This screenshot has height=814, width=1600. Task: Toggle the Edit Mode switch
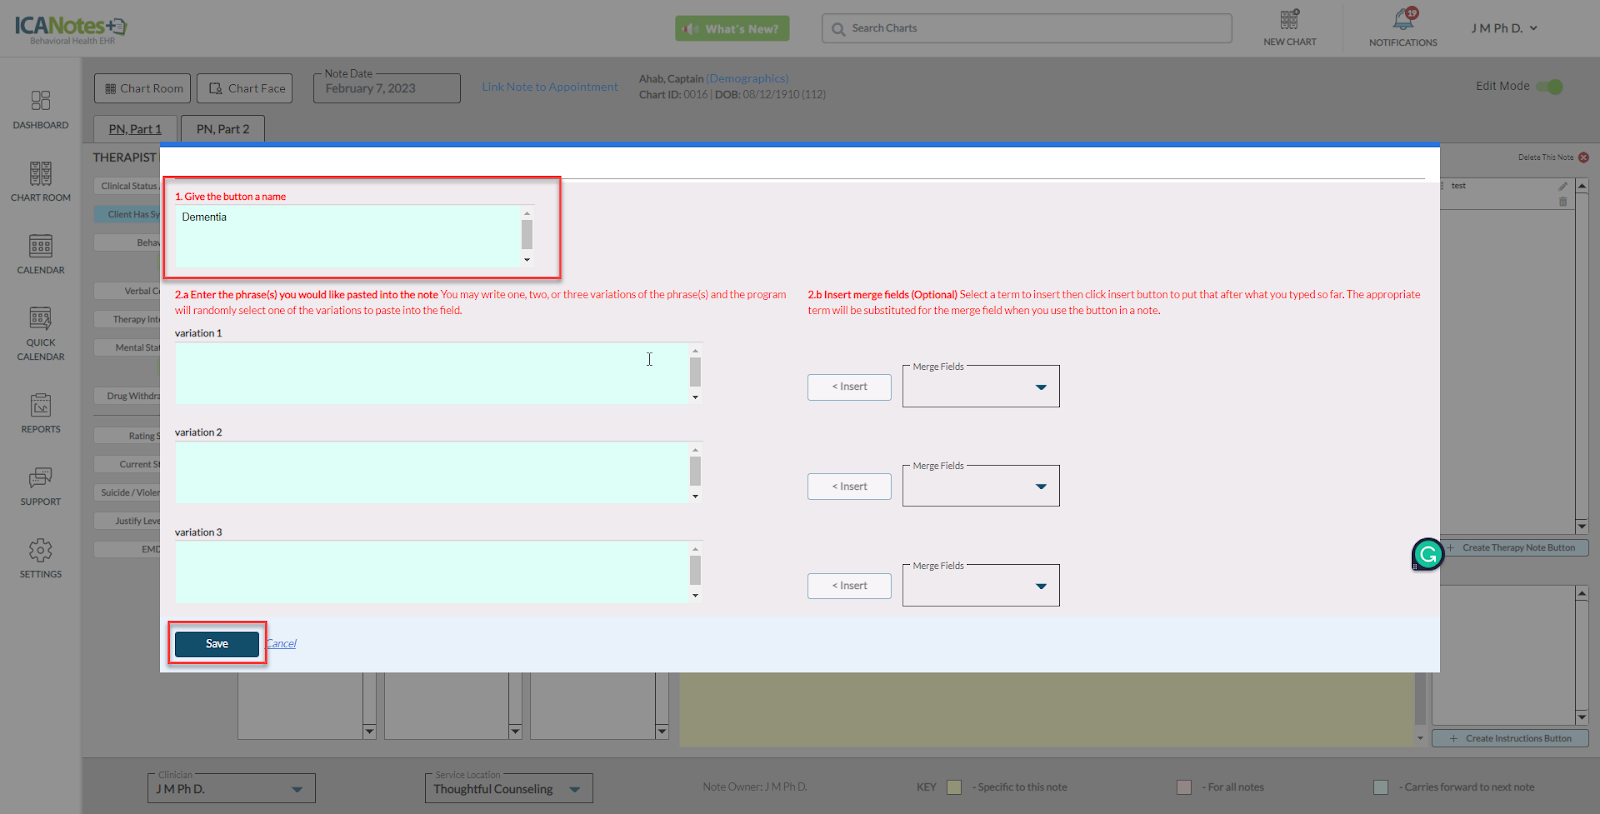(1549, 87)
